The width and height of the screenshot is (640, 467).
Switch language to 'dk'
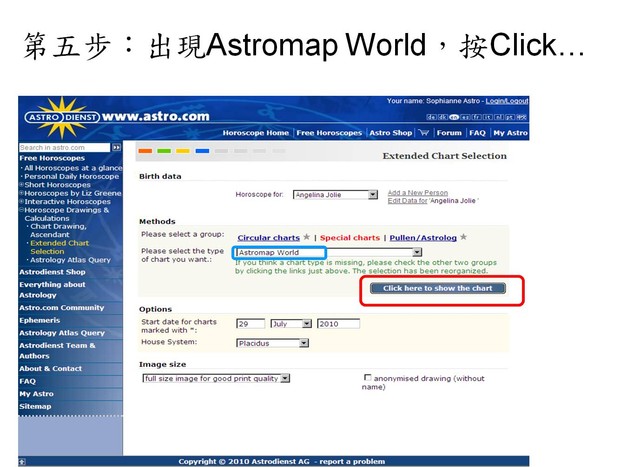pyautogui.click(x=442, y=117)
